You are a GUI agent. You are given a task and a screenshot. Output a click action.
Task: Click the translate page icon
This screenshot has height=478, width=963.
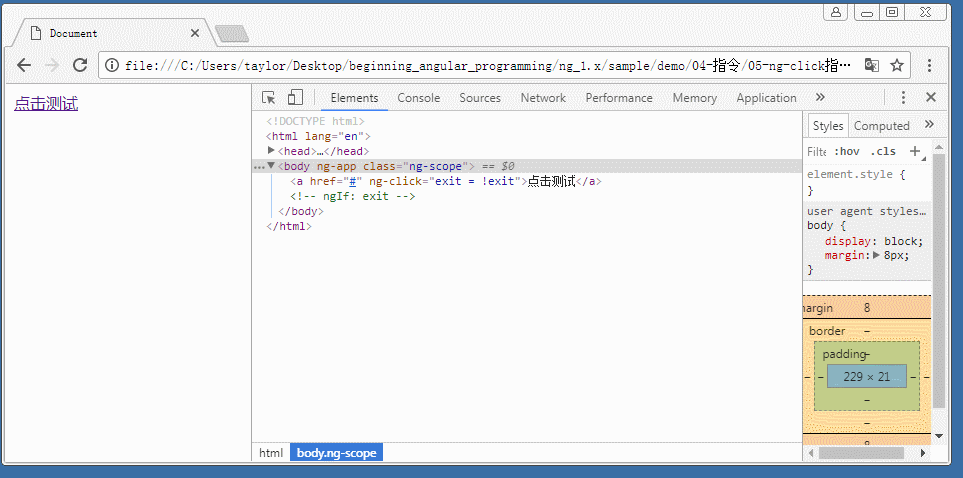click(x=872, y=65)
